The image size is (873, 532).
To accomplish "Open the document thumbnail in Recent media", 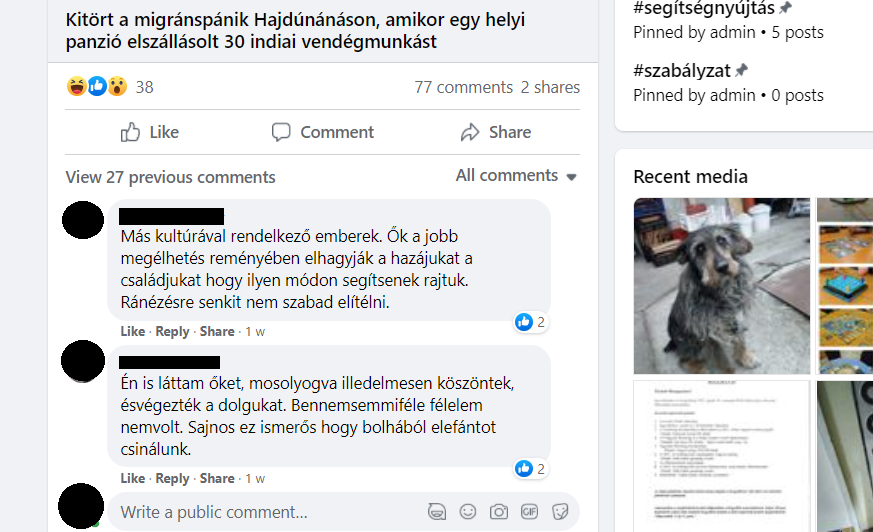I will 722,456.
